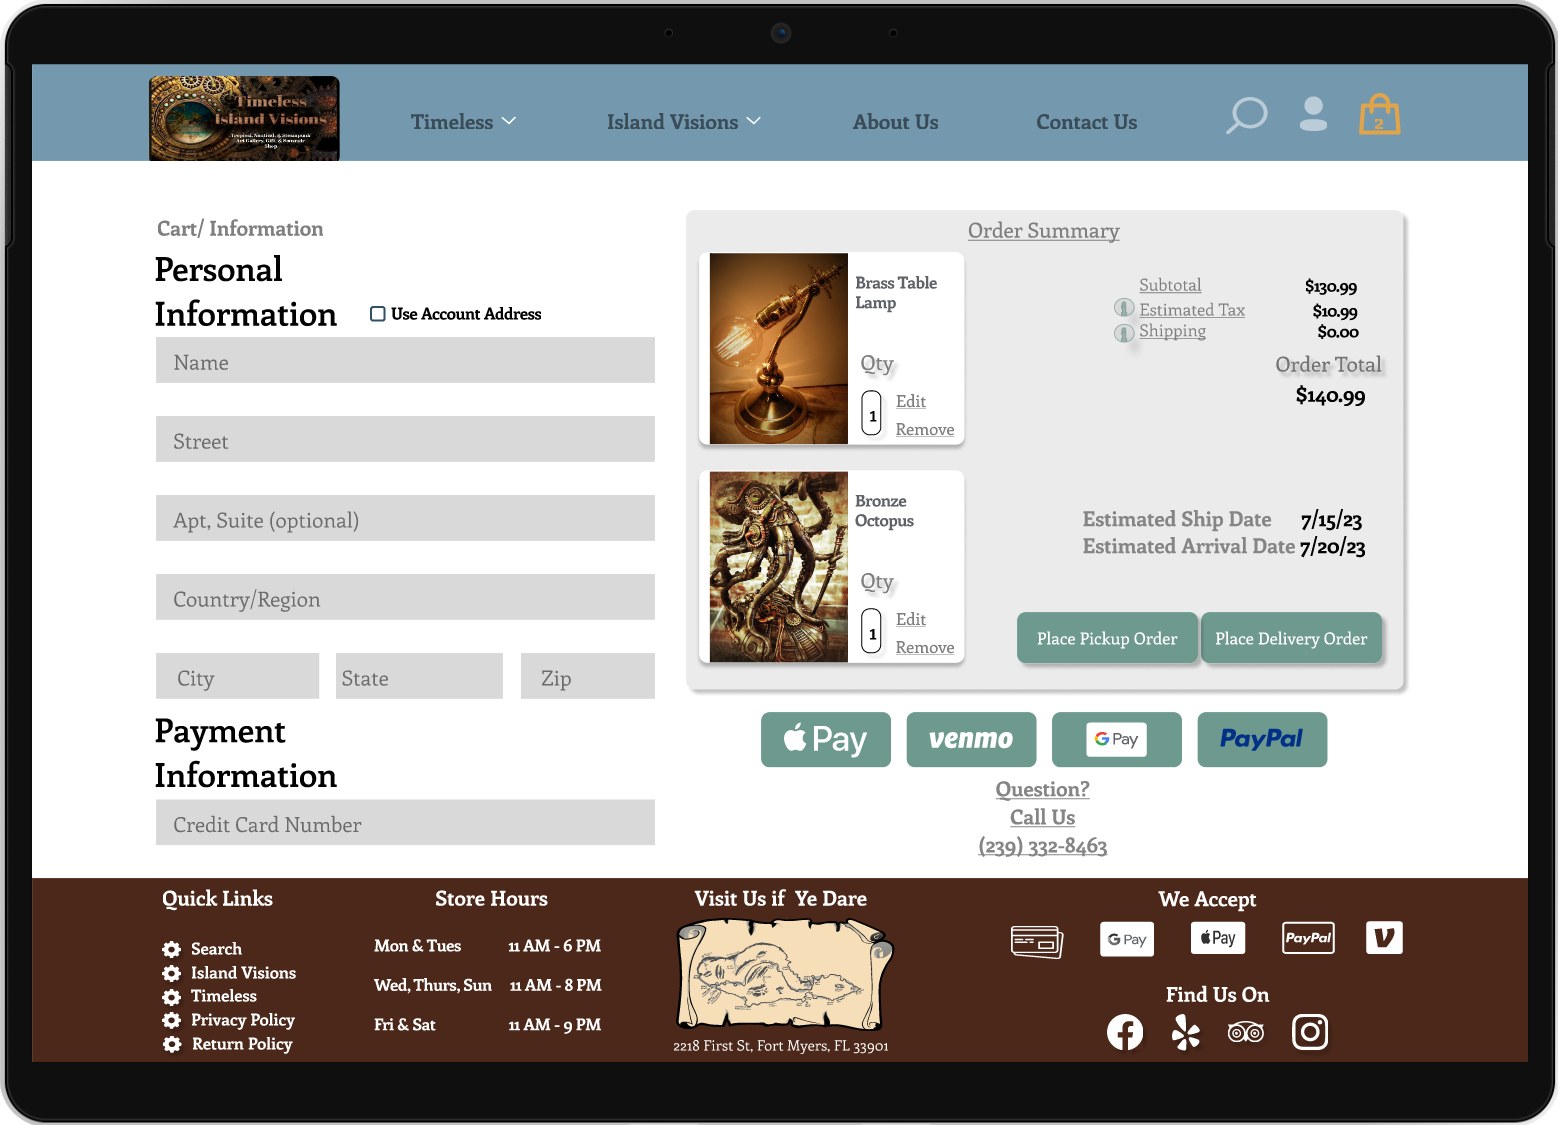Click the footer Apple Pay icon
Image resolution: width=1558 pixels, height=1125 pixels.
click(1218, 938)
